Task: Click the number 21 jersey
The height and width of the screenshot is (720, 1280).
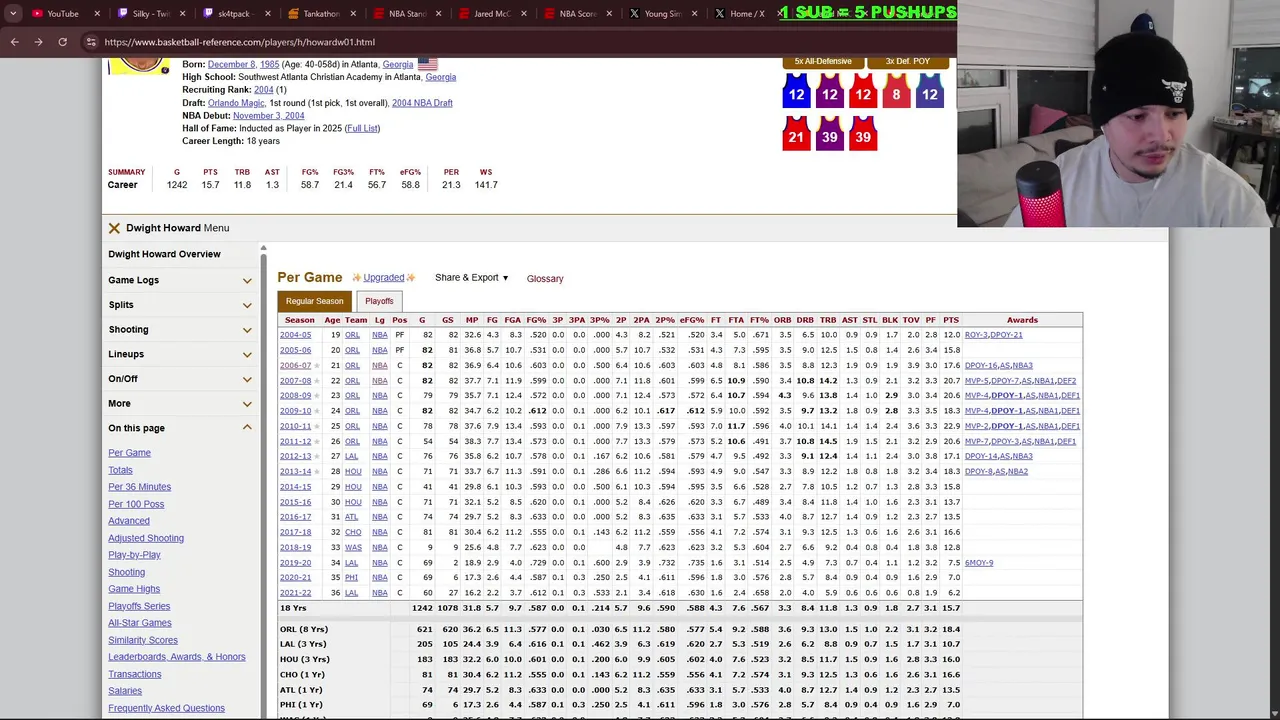Action: click(796, 135)
